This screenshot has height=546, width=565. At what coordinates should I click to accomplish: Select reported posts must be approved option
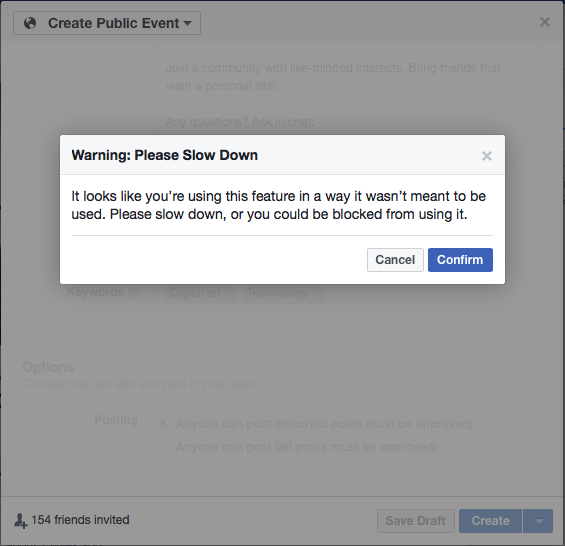pos(163,424)
